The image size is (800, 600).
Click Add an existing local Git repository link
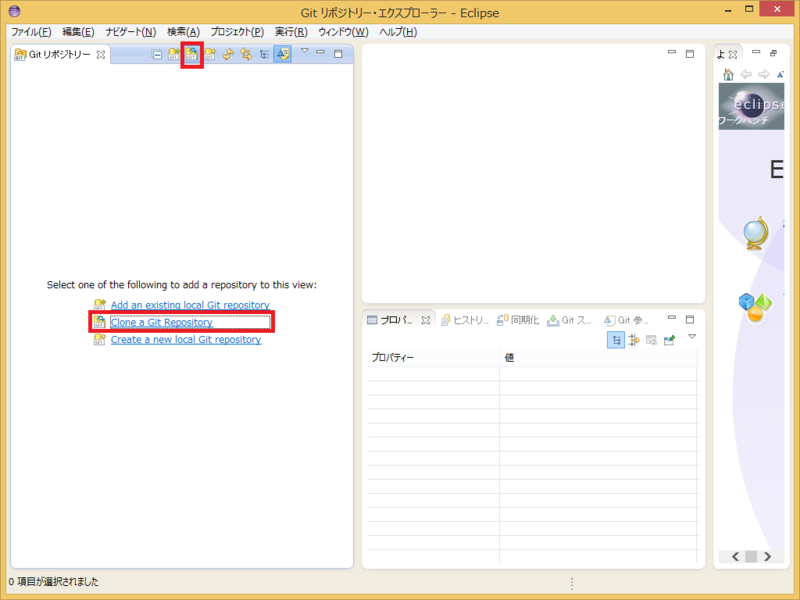tap(190, 305)
